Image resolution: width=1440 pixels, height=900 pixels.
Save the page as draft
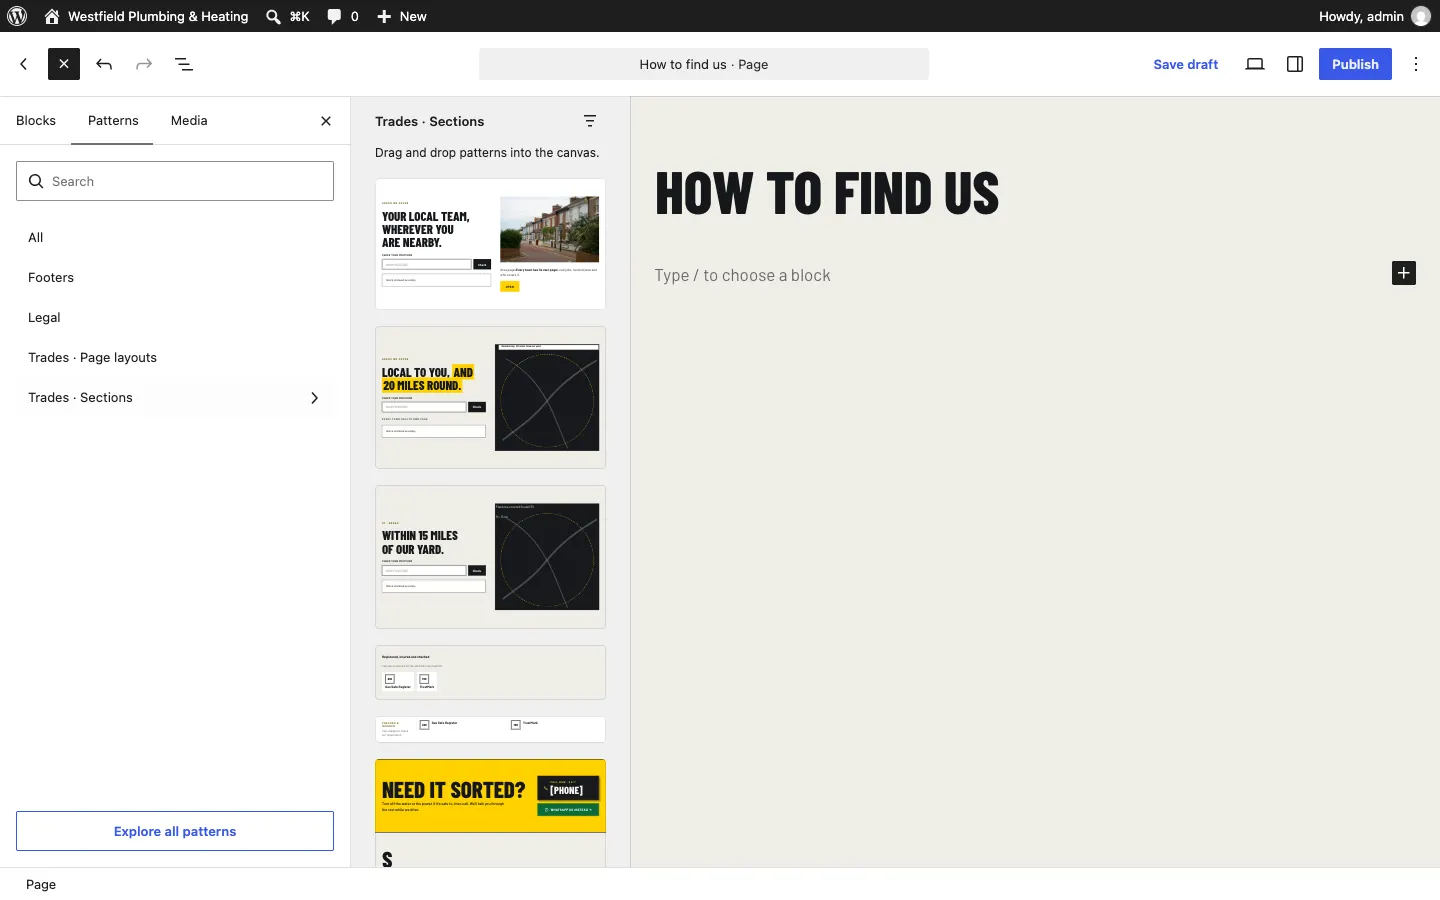(1186, 64)
